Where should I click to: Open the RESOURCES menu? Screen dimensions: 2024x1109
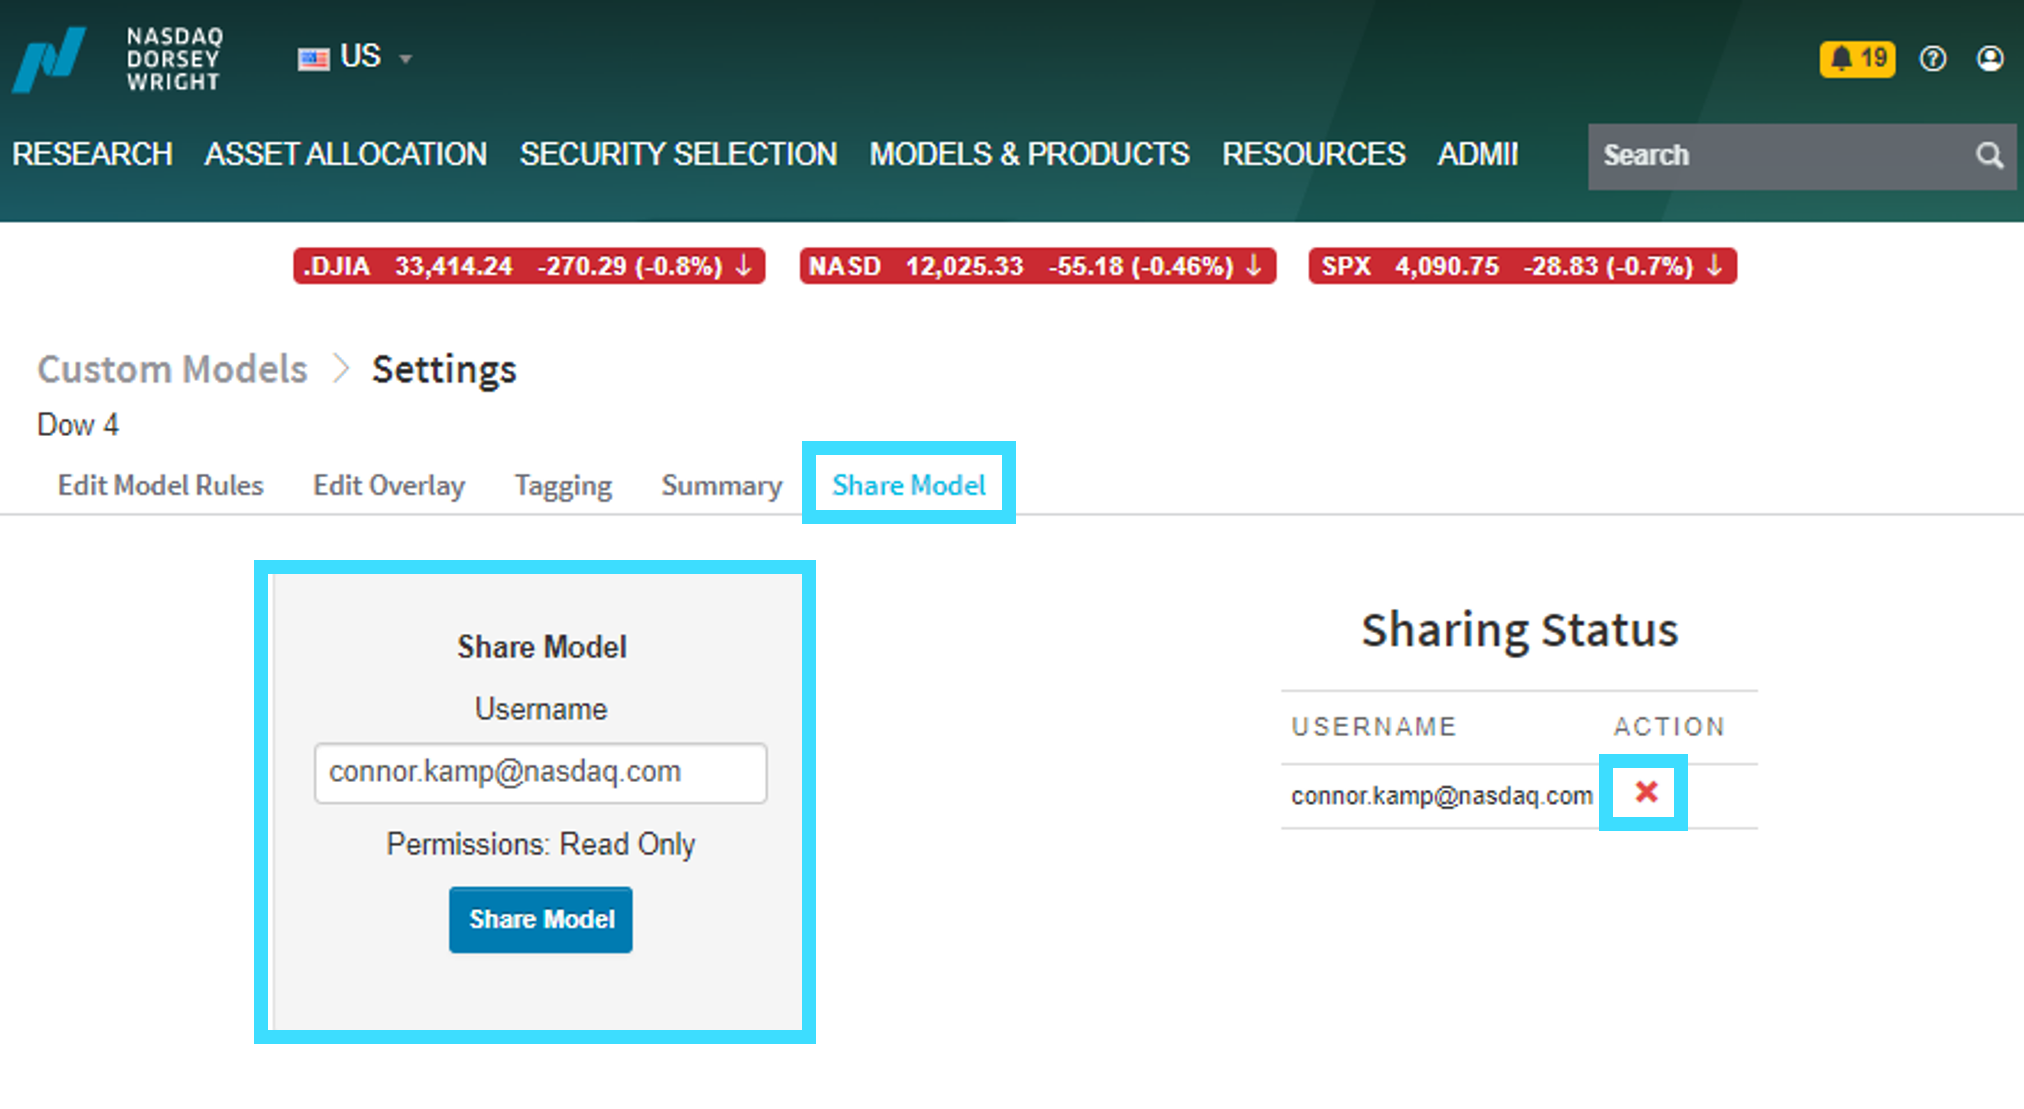click(1313, 154)
